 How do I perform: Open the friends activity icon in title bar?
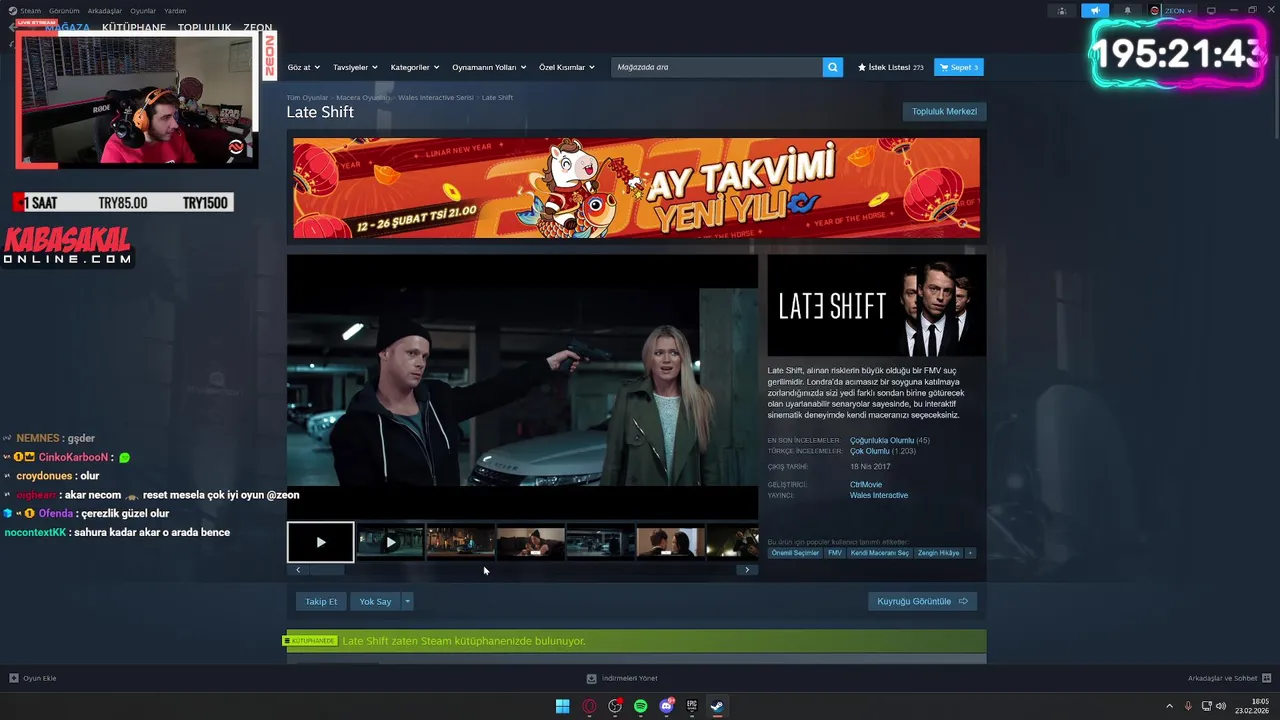pos(1062,11)
